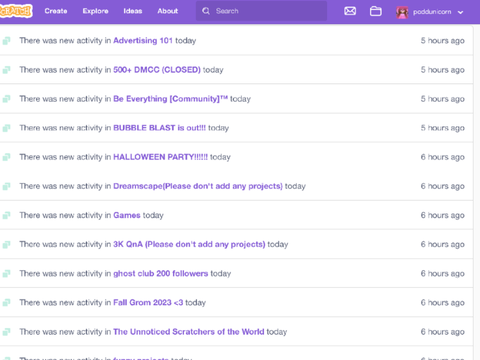Click studio icon beside Be Everything

[x=6, y=99]
